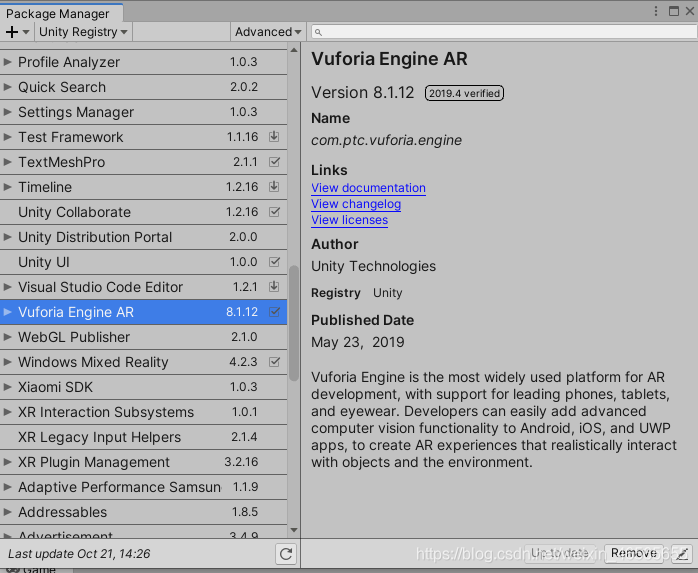Select the XR Legacy Input Helpers row
The width and height of the screenshot is (698, 573).
tap(143, 437)
